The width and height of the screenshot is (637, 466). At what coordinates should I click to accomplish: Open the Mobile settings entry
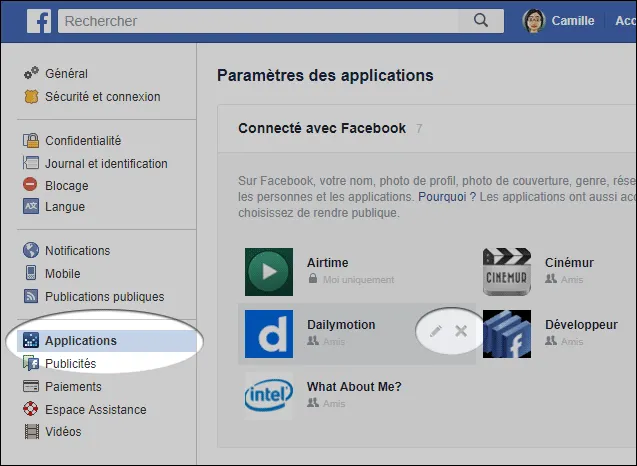pos(63,273)
